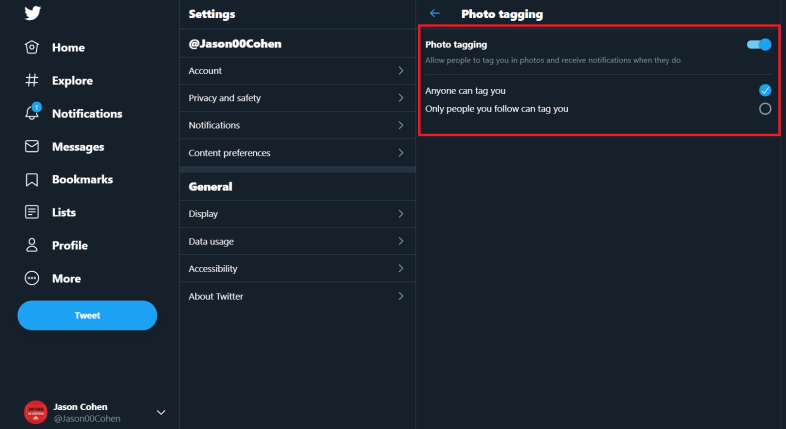The height and width of the screenshot is (429, 786).
Task: Select Anyone can tag you option
Action: point(765,90)
